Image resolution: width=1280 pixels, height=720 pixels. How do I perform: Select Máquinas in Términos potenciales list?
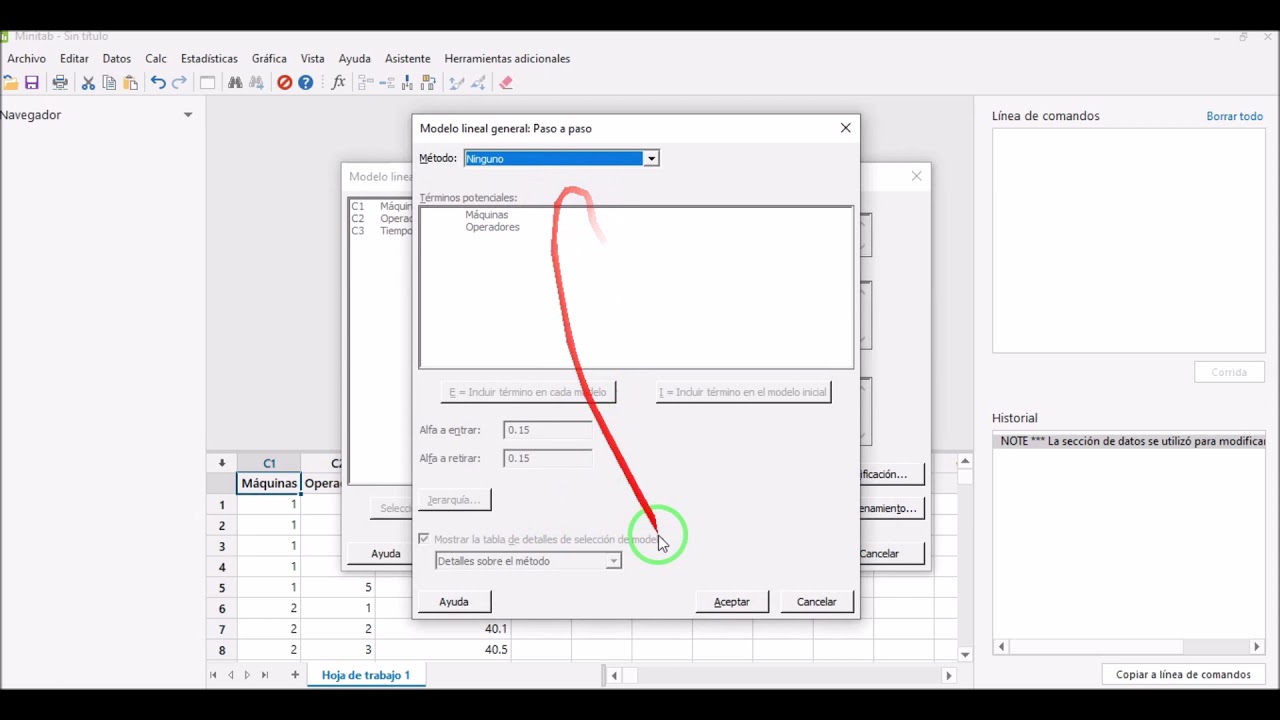[487, 215]
